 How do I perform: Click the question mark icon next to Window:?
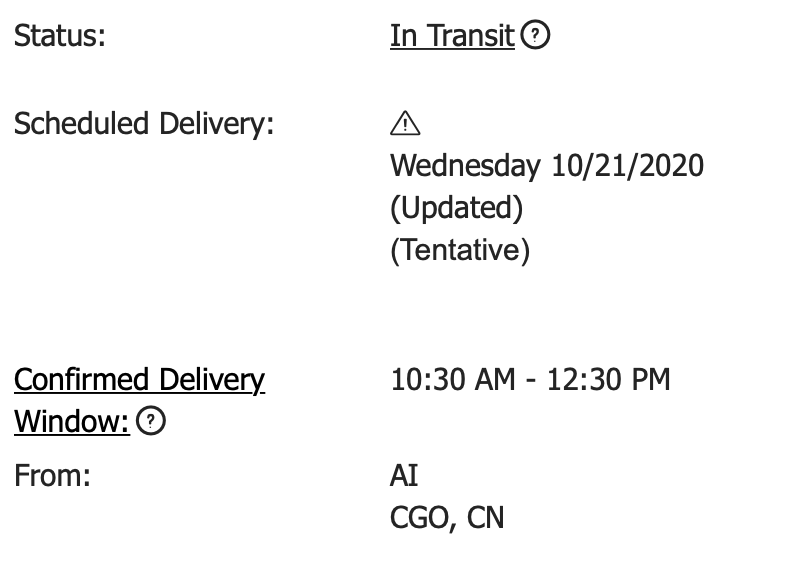[x=151, y=420]
